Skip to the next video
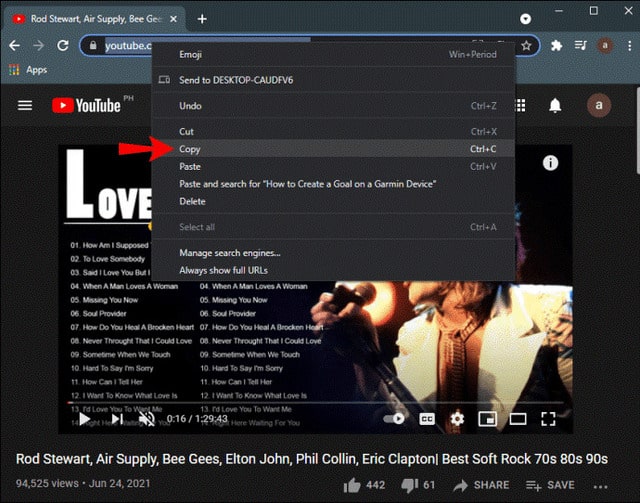This screenshot has width=640, height=503. [x=117, y=419]
